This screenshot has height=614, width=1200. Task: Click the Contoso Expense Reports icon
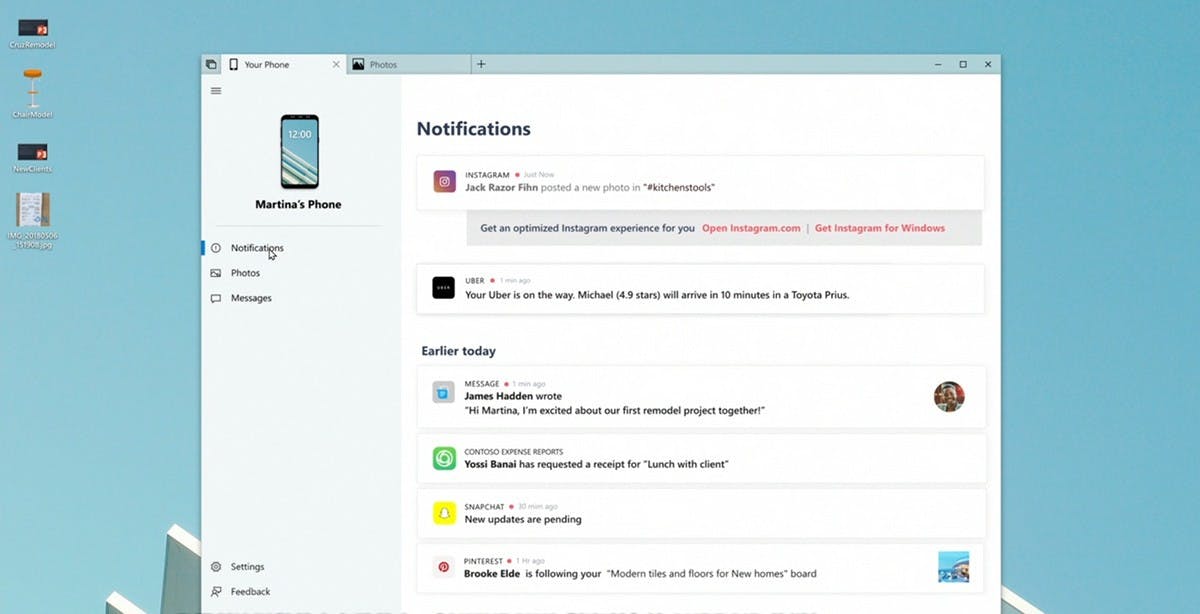(444, 458)
